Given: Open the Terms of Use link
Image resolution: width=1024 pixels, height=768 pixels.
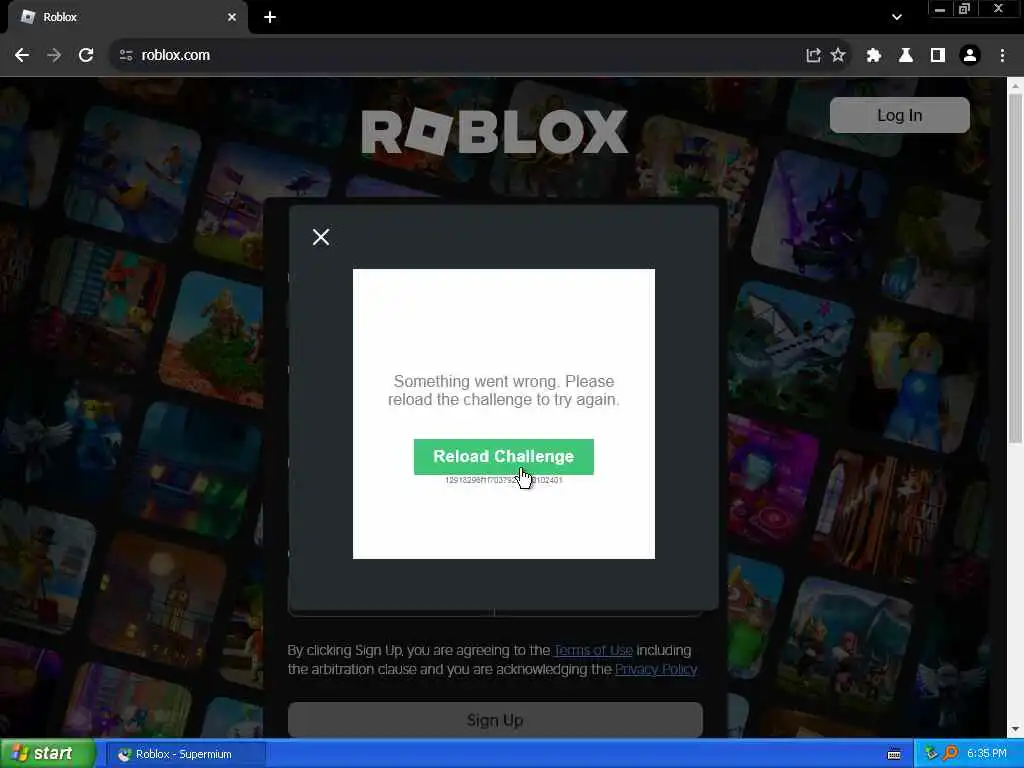Looking at the screenshot, I should [x=593, y=650].
